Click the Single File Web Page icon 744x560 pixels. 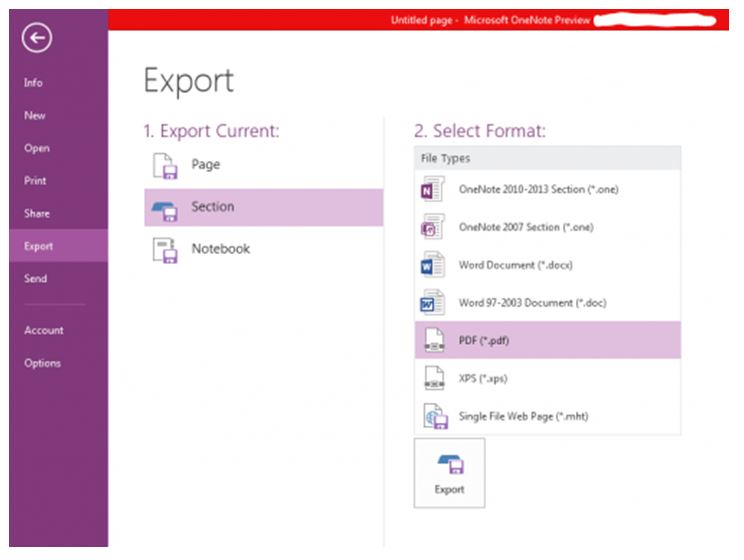tap(435, 416)
